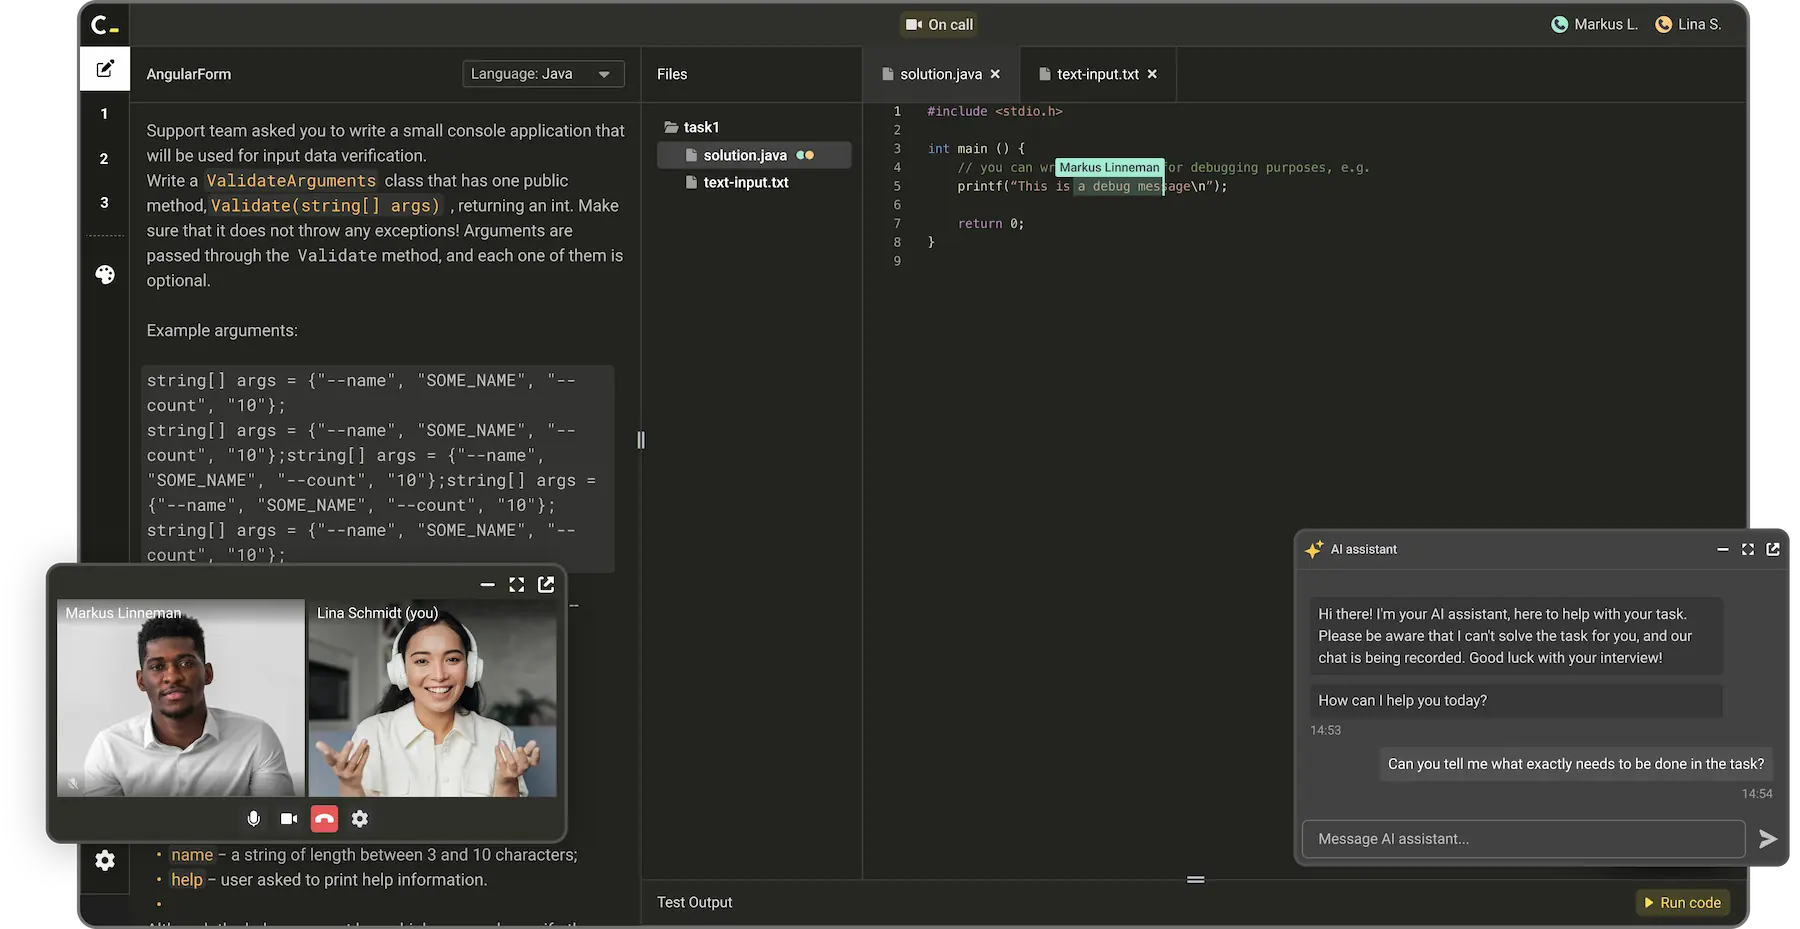Minimize the video call panel

487,584
